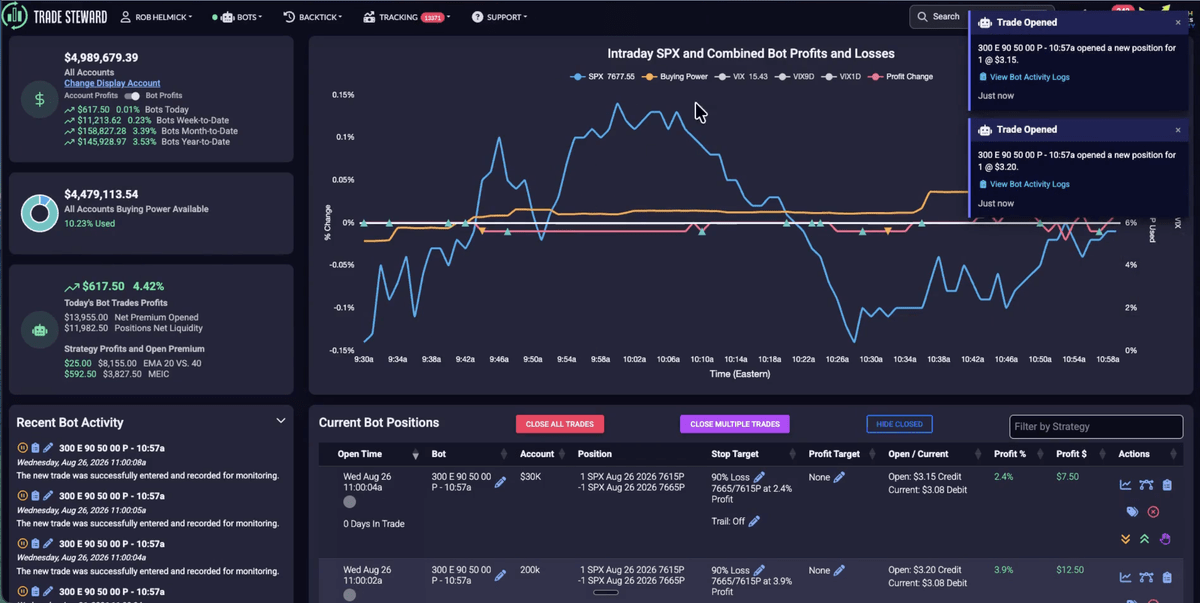Sort positions by Profit Target column
This screenshot has height=603, width=1200.
point(834,454)
